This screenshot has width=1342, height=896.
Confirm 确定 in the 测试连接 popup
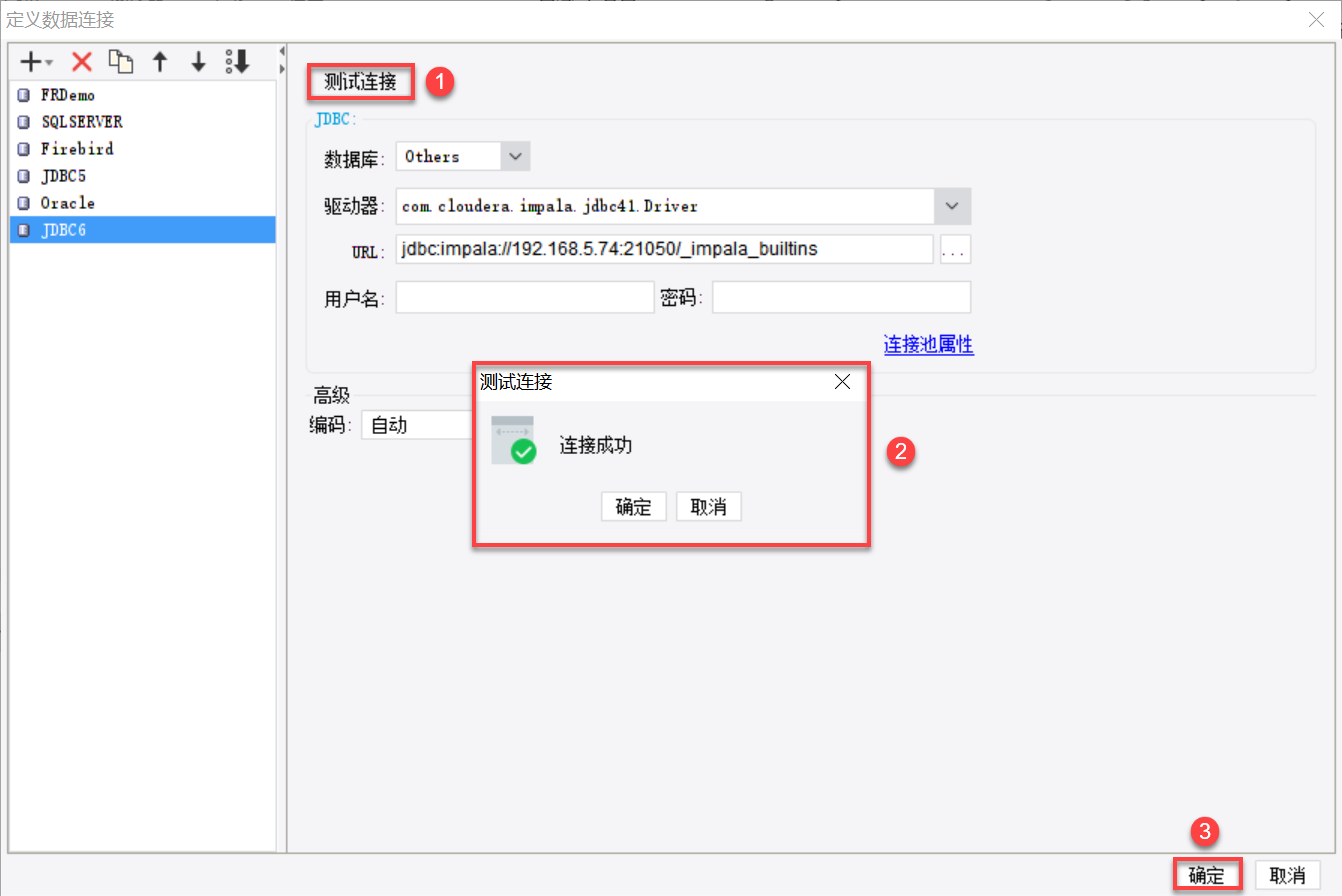pyautogui.click(x=634, y=507)
